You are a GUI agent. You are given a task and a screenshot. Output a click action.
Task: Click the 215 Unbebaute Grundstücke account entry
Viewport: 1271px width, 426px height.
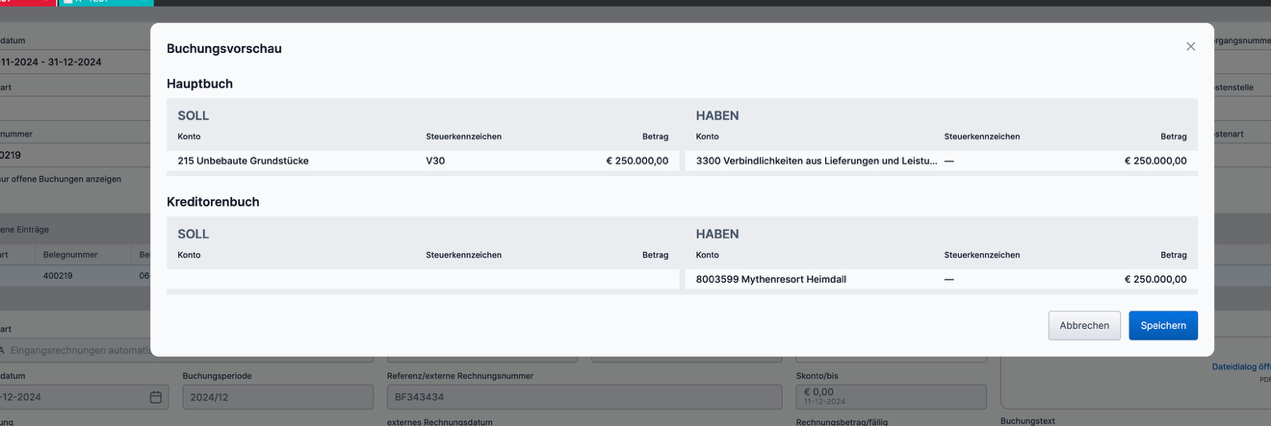tap(243, 160)
